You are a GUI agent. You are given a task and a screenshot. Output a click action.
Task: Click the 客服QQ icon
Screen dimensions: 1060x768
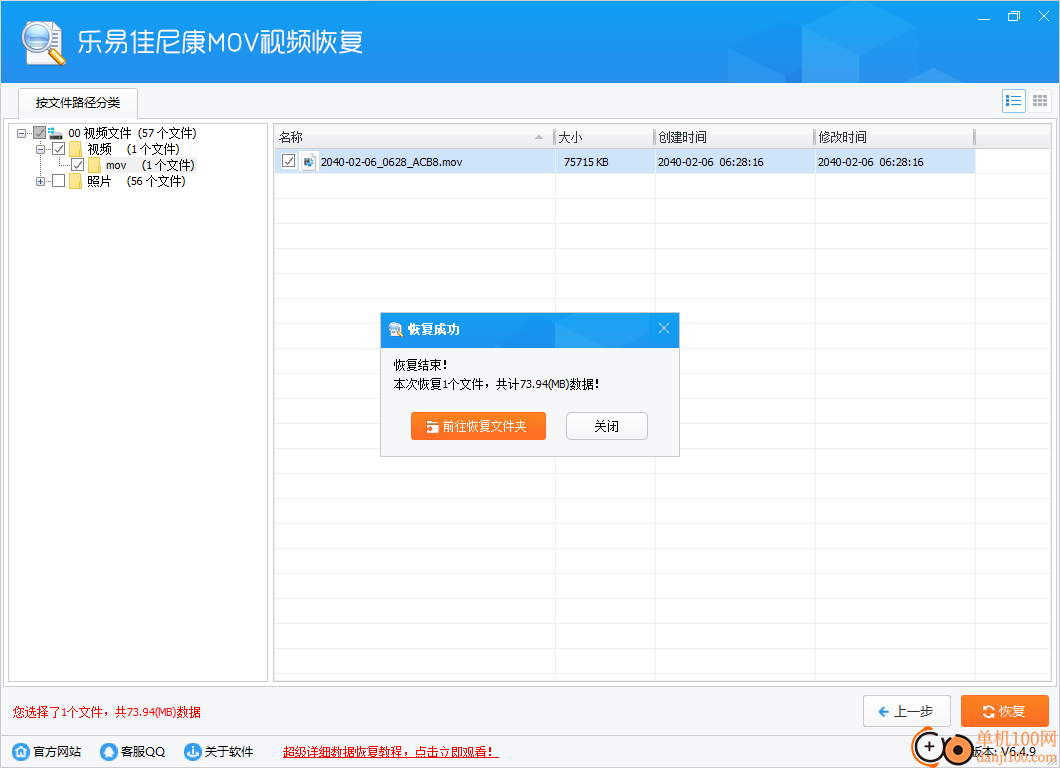108,751
